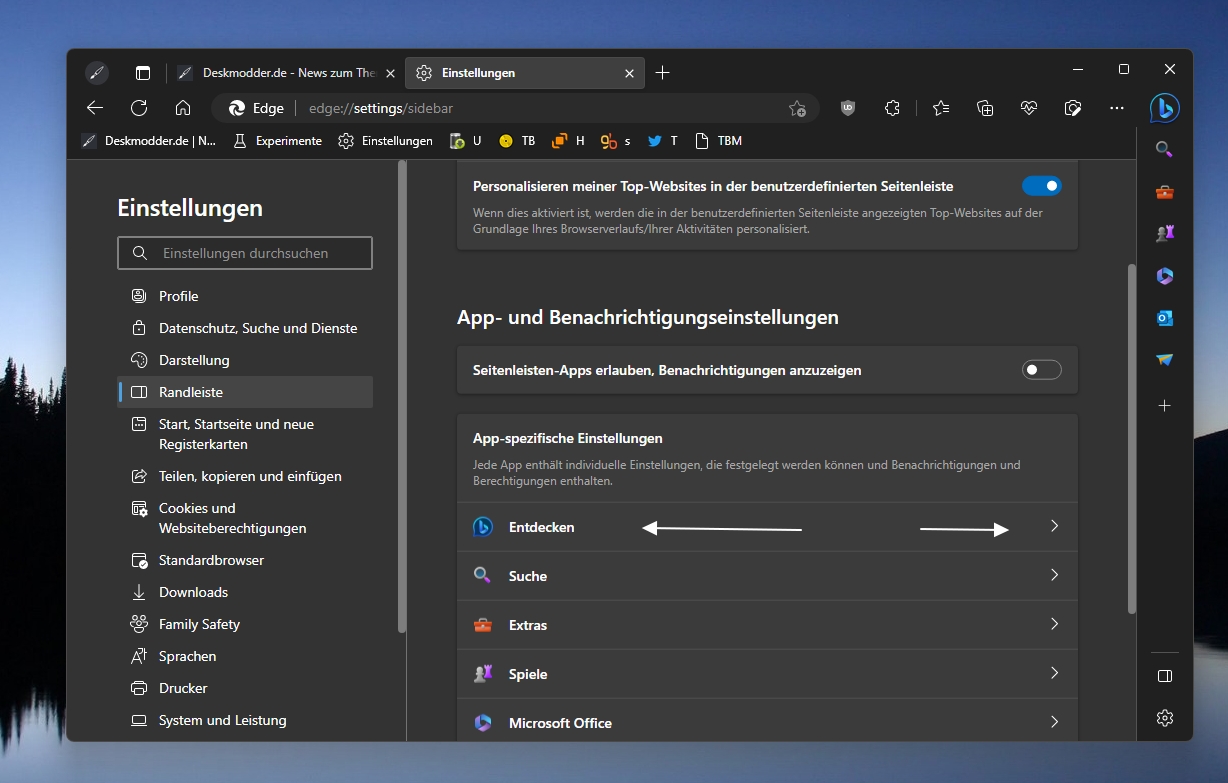Disable personalized Top-Websites toggle
The width and height of the screenshot is (1228, 783).
coord(1041,186)
